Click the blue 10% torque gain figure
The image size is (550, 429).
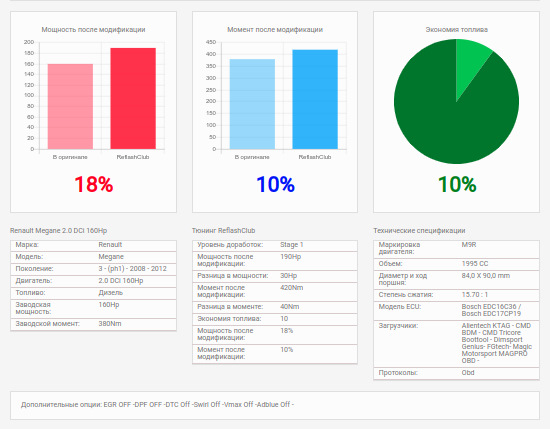tap(275, 184)
